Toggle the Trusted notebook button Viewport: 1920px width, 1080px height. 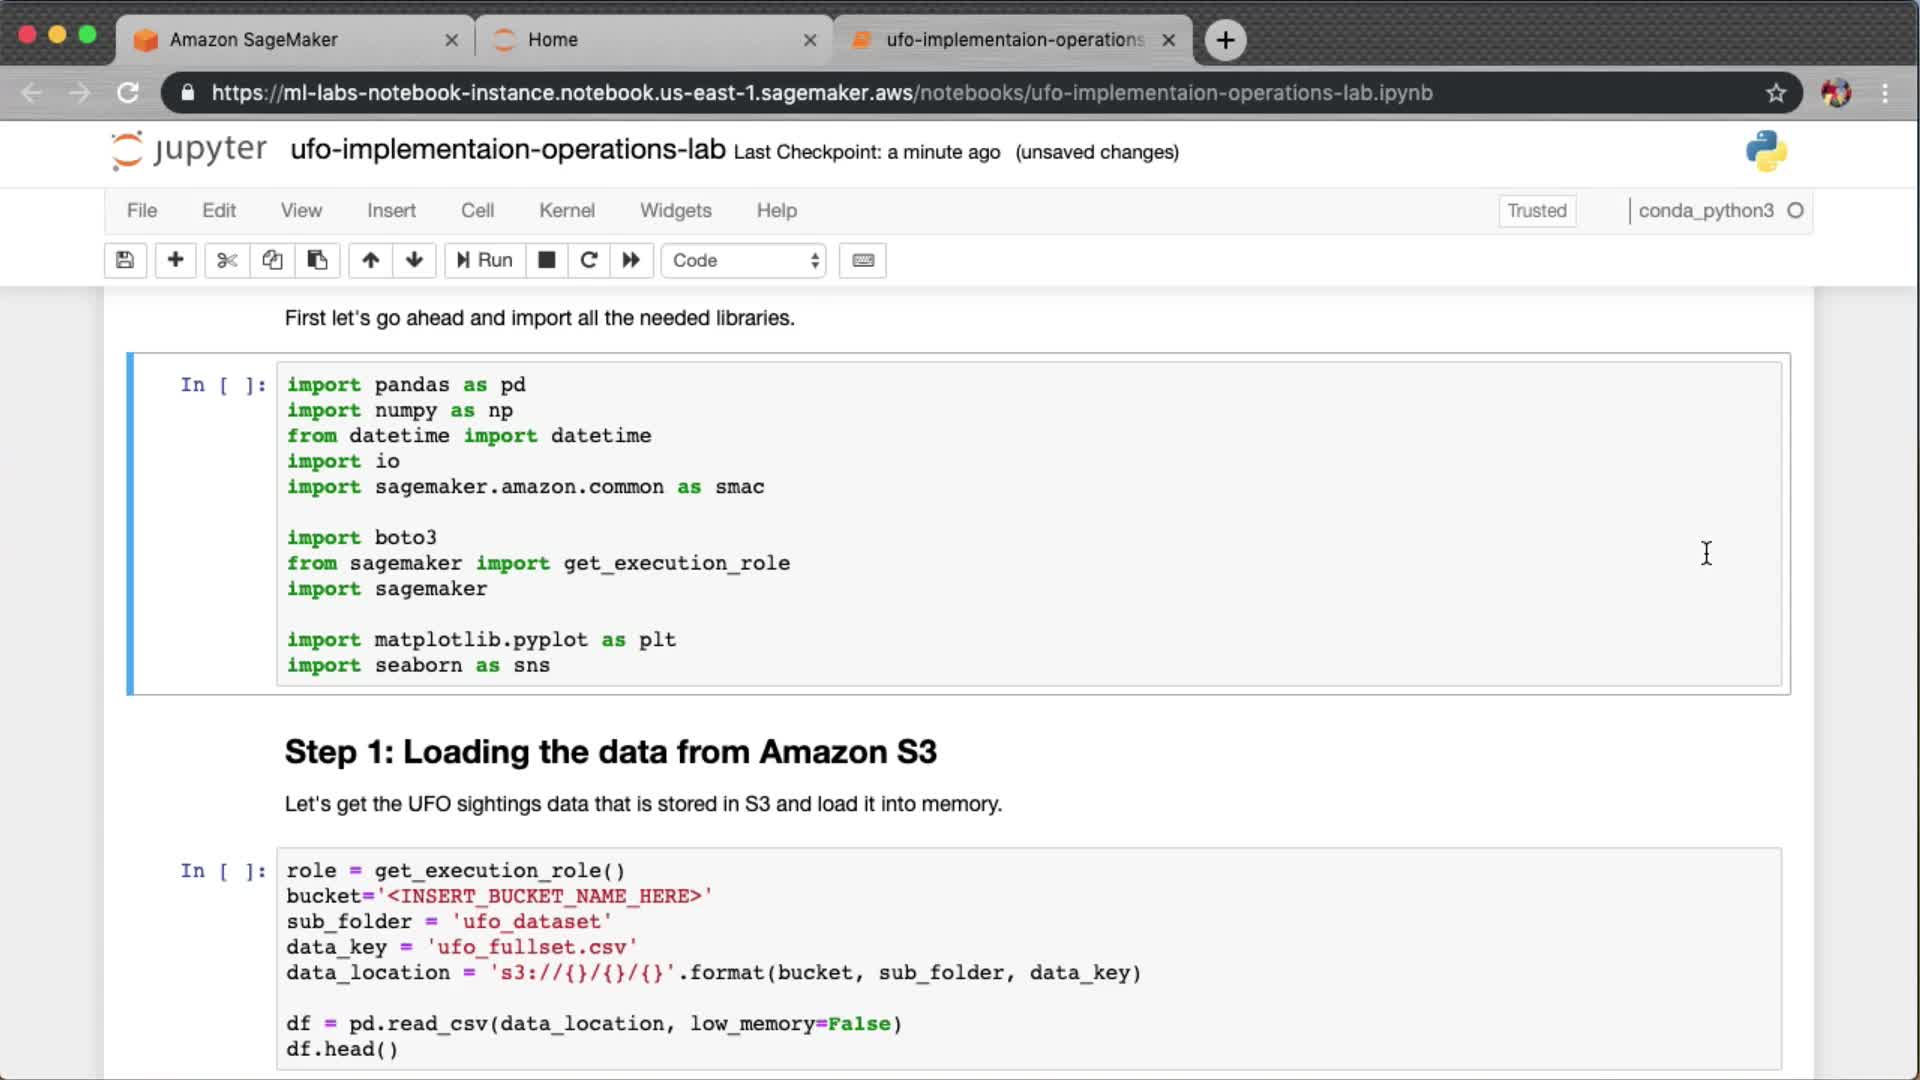[x=1536, y=211]
